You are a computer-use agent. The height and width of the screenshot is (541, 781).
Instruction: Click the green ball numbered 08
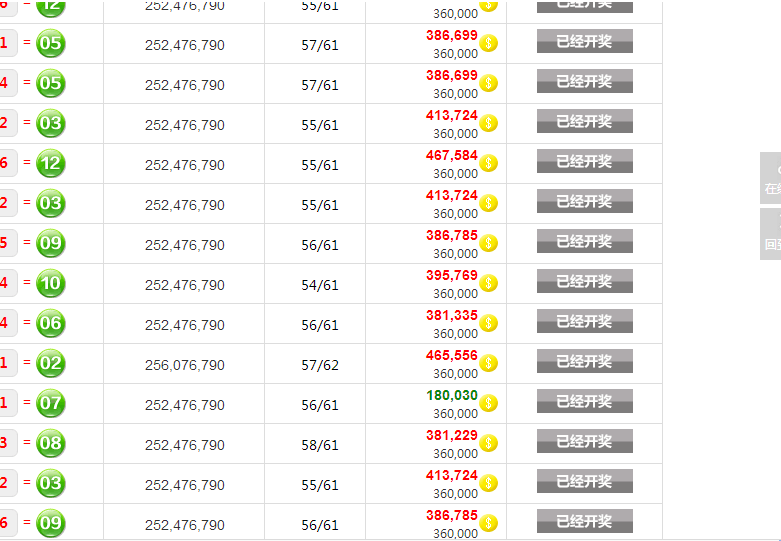click(x=50, y=443)
